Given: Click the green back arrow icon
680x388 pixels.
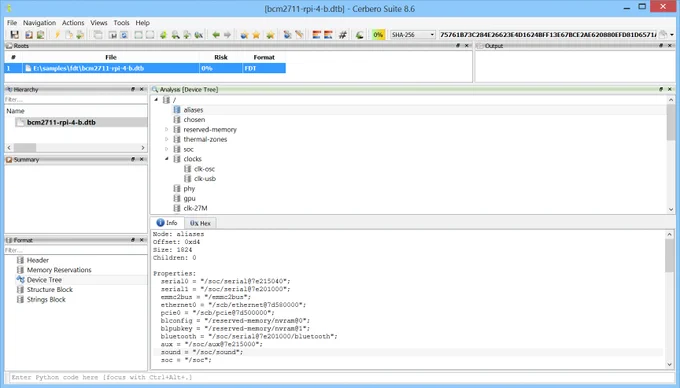Looking at the screenshot, I should 216,35.
